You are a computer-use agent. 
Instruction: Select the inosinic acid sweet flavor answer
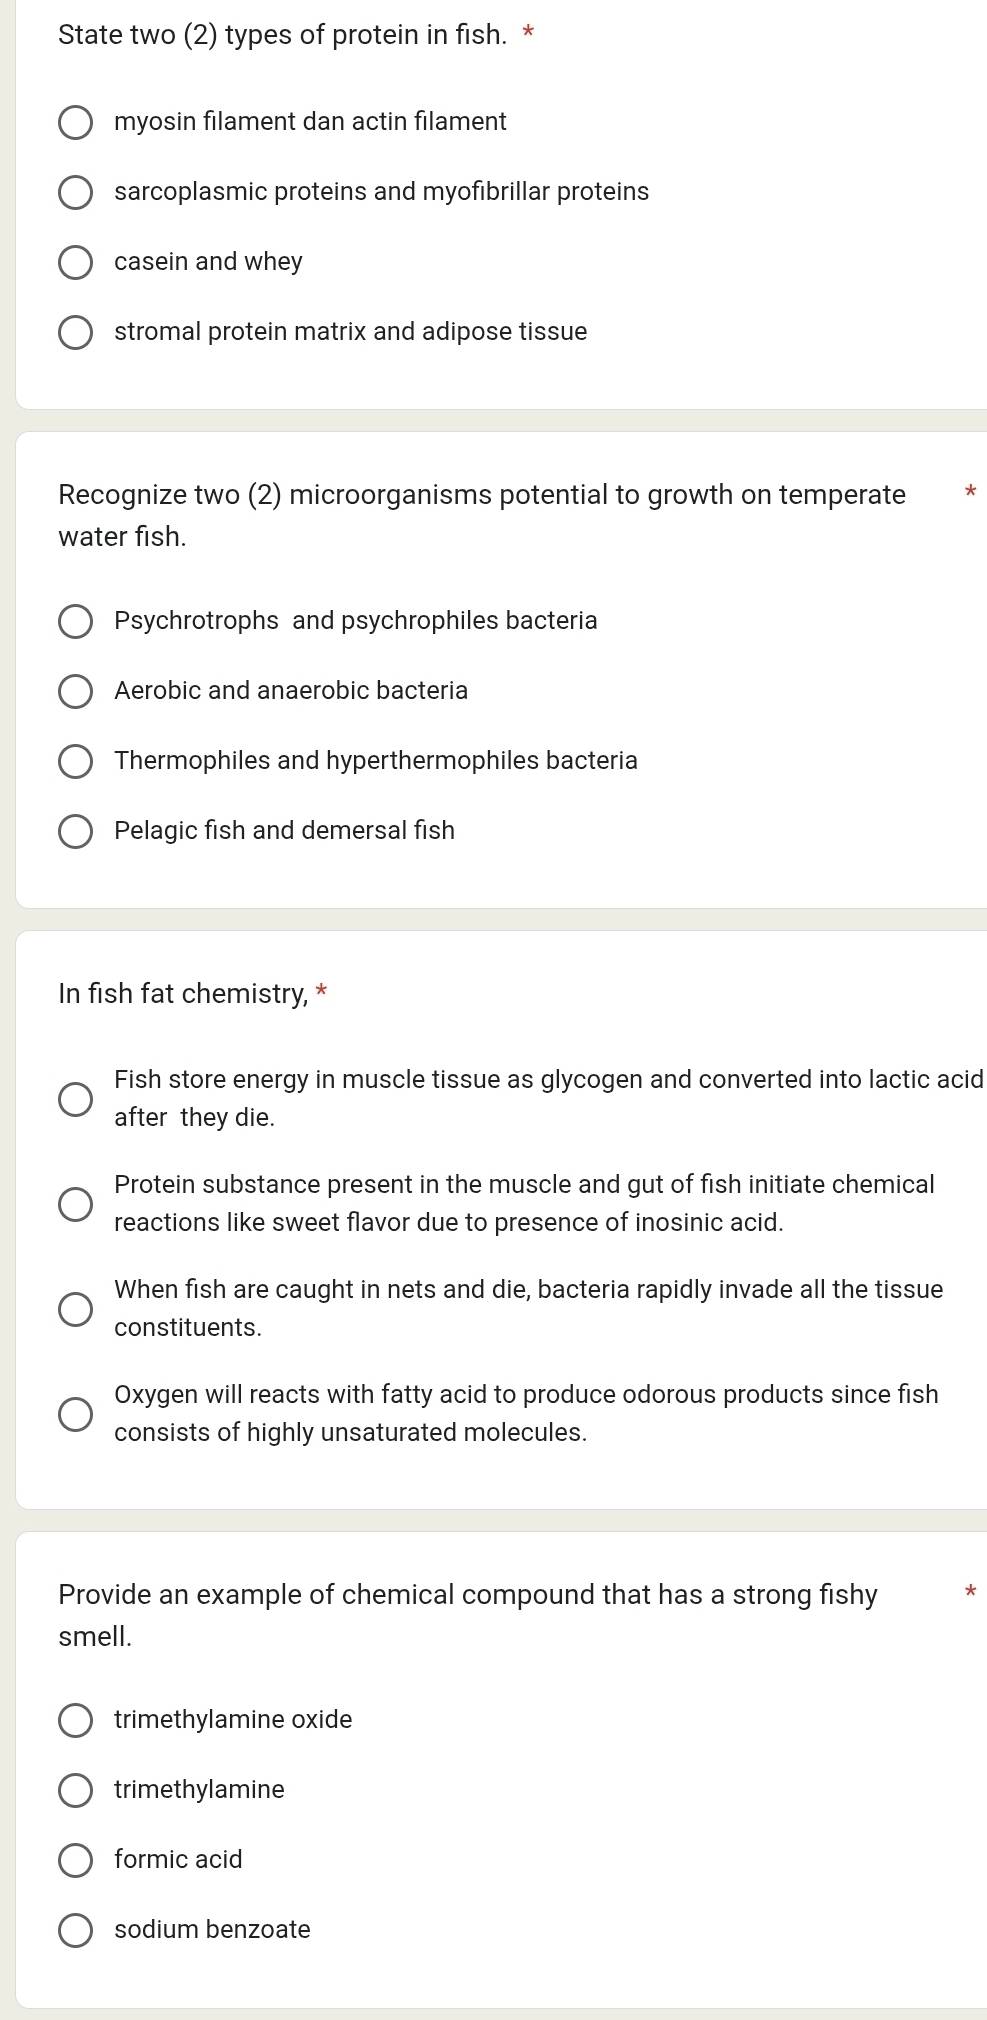point(75,1204)
